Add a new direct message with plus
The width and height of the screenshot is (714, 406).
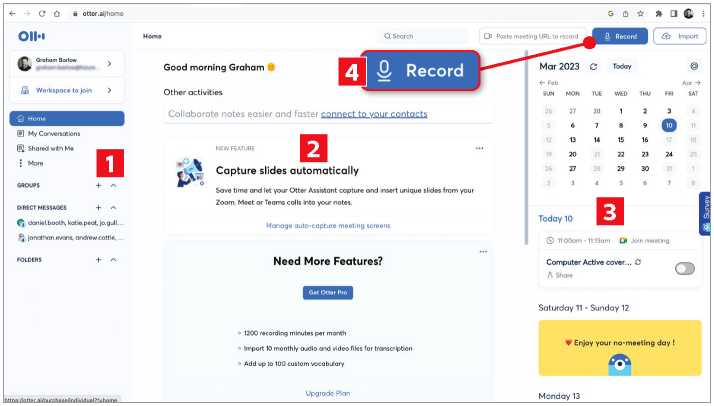(x=98, y=208)
